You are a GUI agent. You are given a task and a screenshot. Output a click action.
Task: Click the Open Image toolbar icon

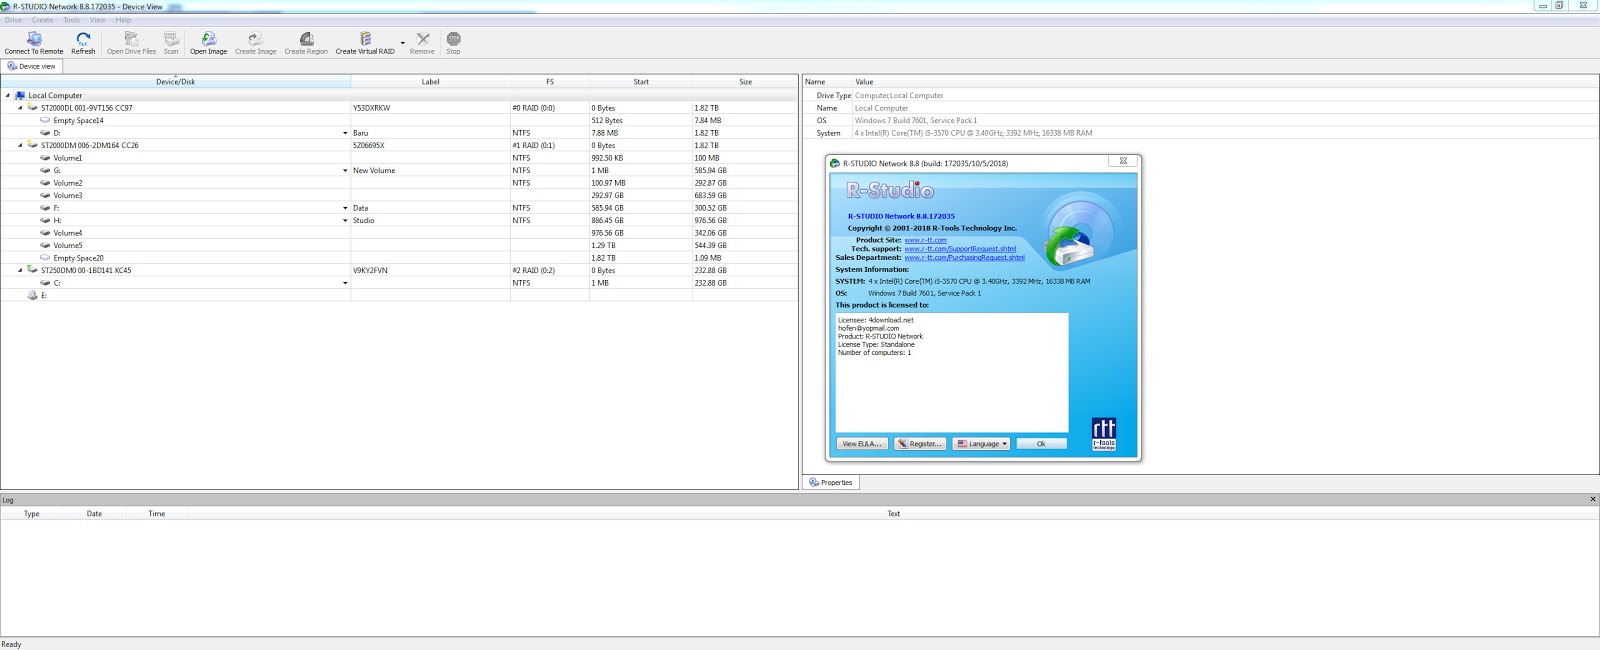coord(208,39)
